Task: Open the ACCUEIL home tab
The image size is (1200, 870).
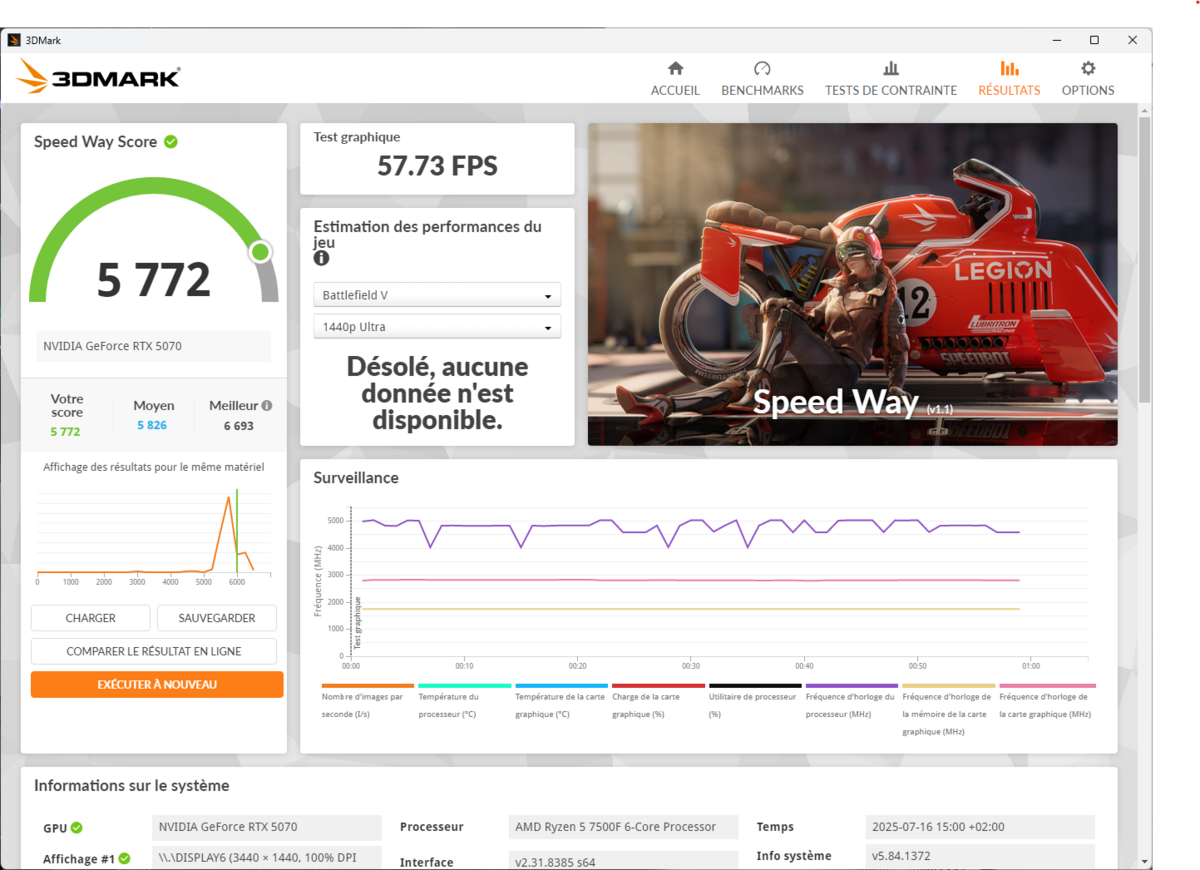Action: click(675, 78)
